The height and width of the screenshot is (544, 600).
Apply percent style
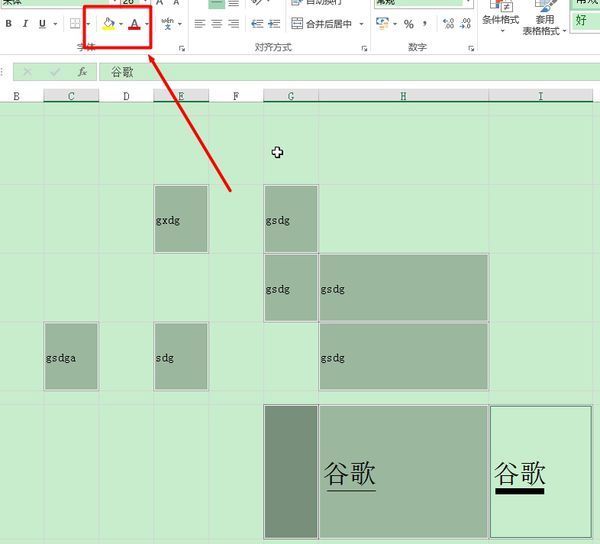pyautogui.click(x=409, y=24)
